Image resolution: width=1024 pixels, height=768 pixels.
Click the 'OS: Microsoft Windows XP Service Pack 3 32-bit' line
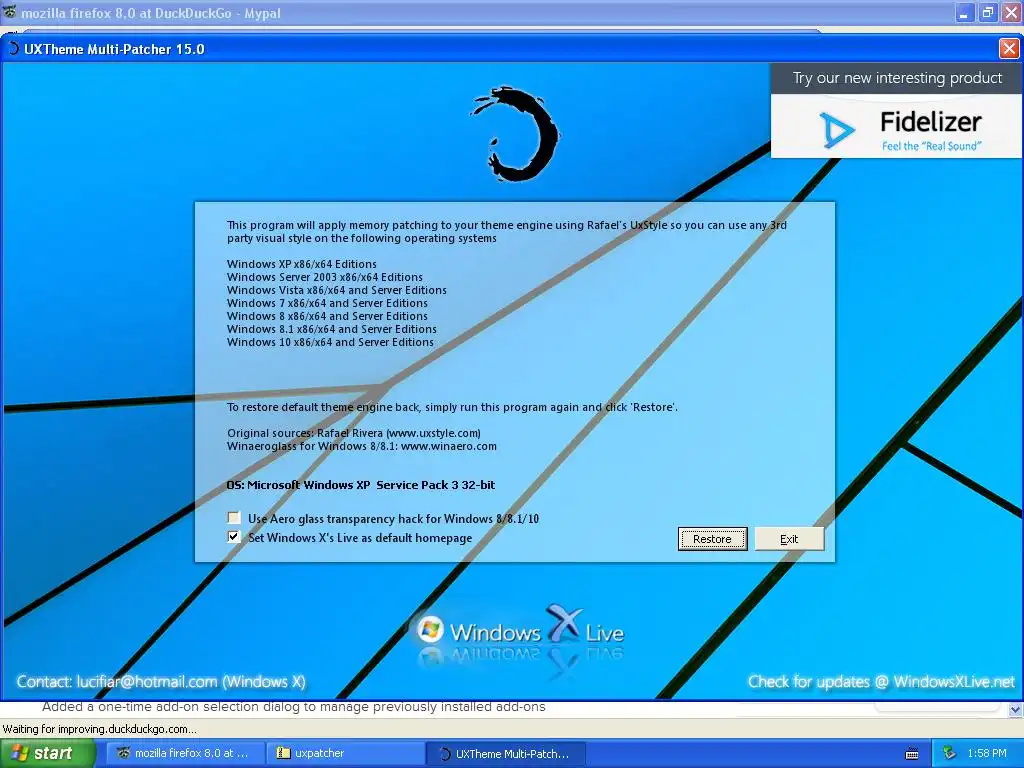[360, 485]
